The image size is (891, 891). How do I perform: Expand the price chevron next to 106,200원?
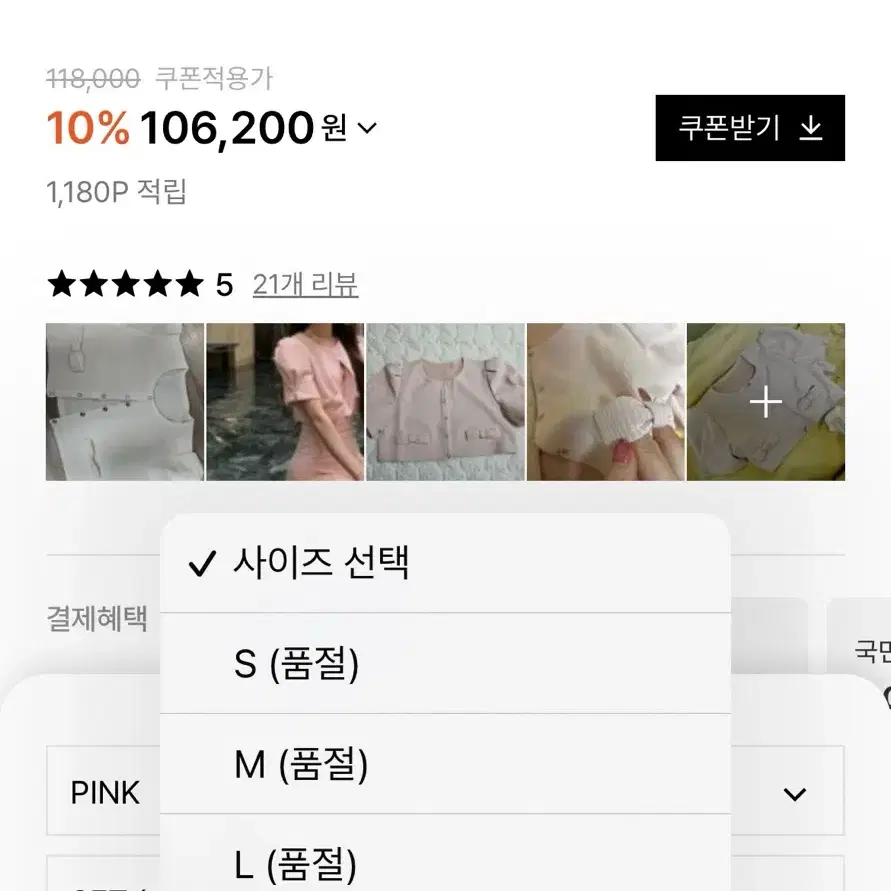tap(367, 128)
